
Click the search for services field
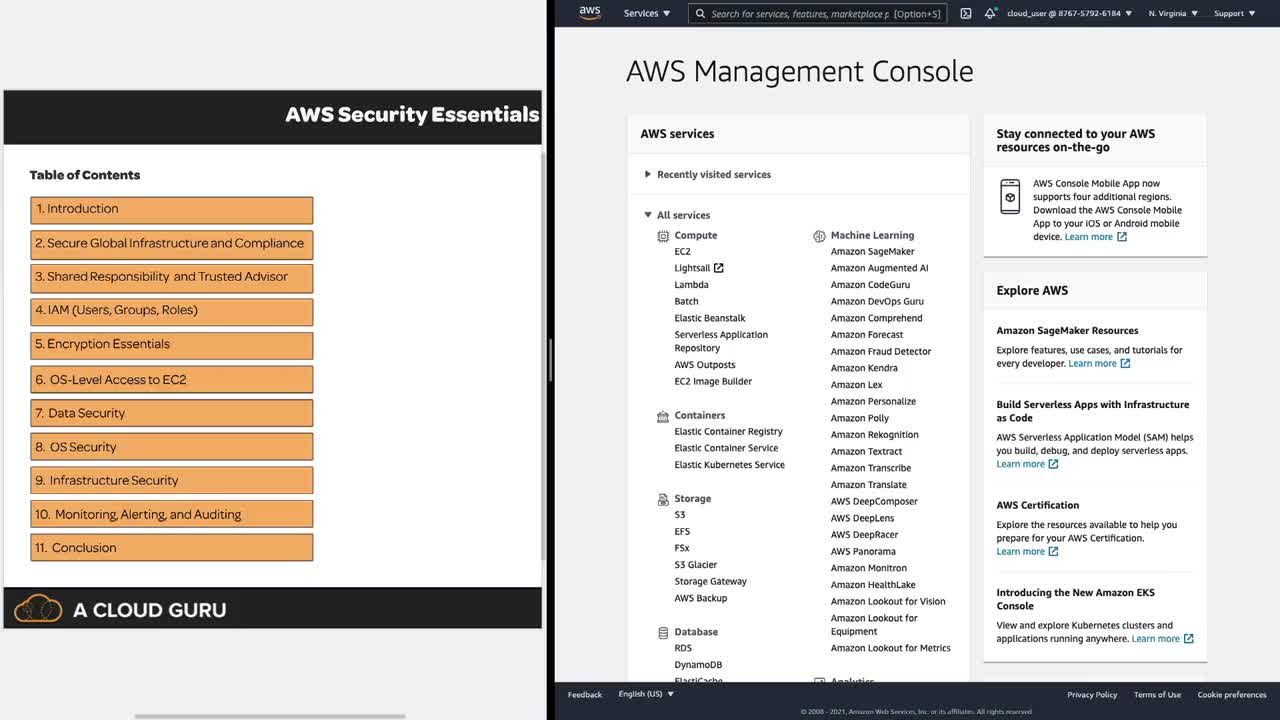pos(800,14)
